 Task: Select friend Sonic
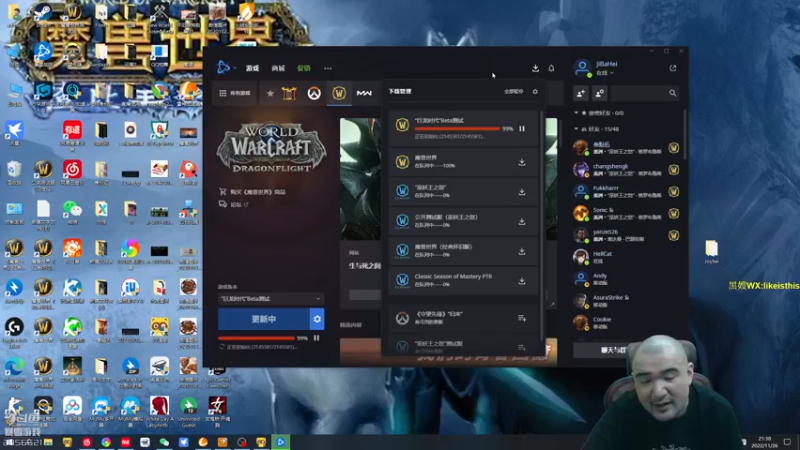click(626, 213)
